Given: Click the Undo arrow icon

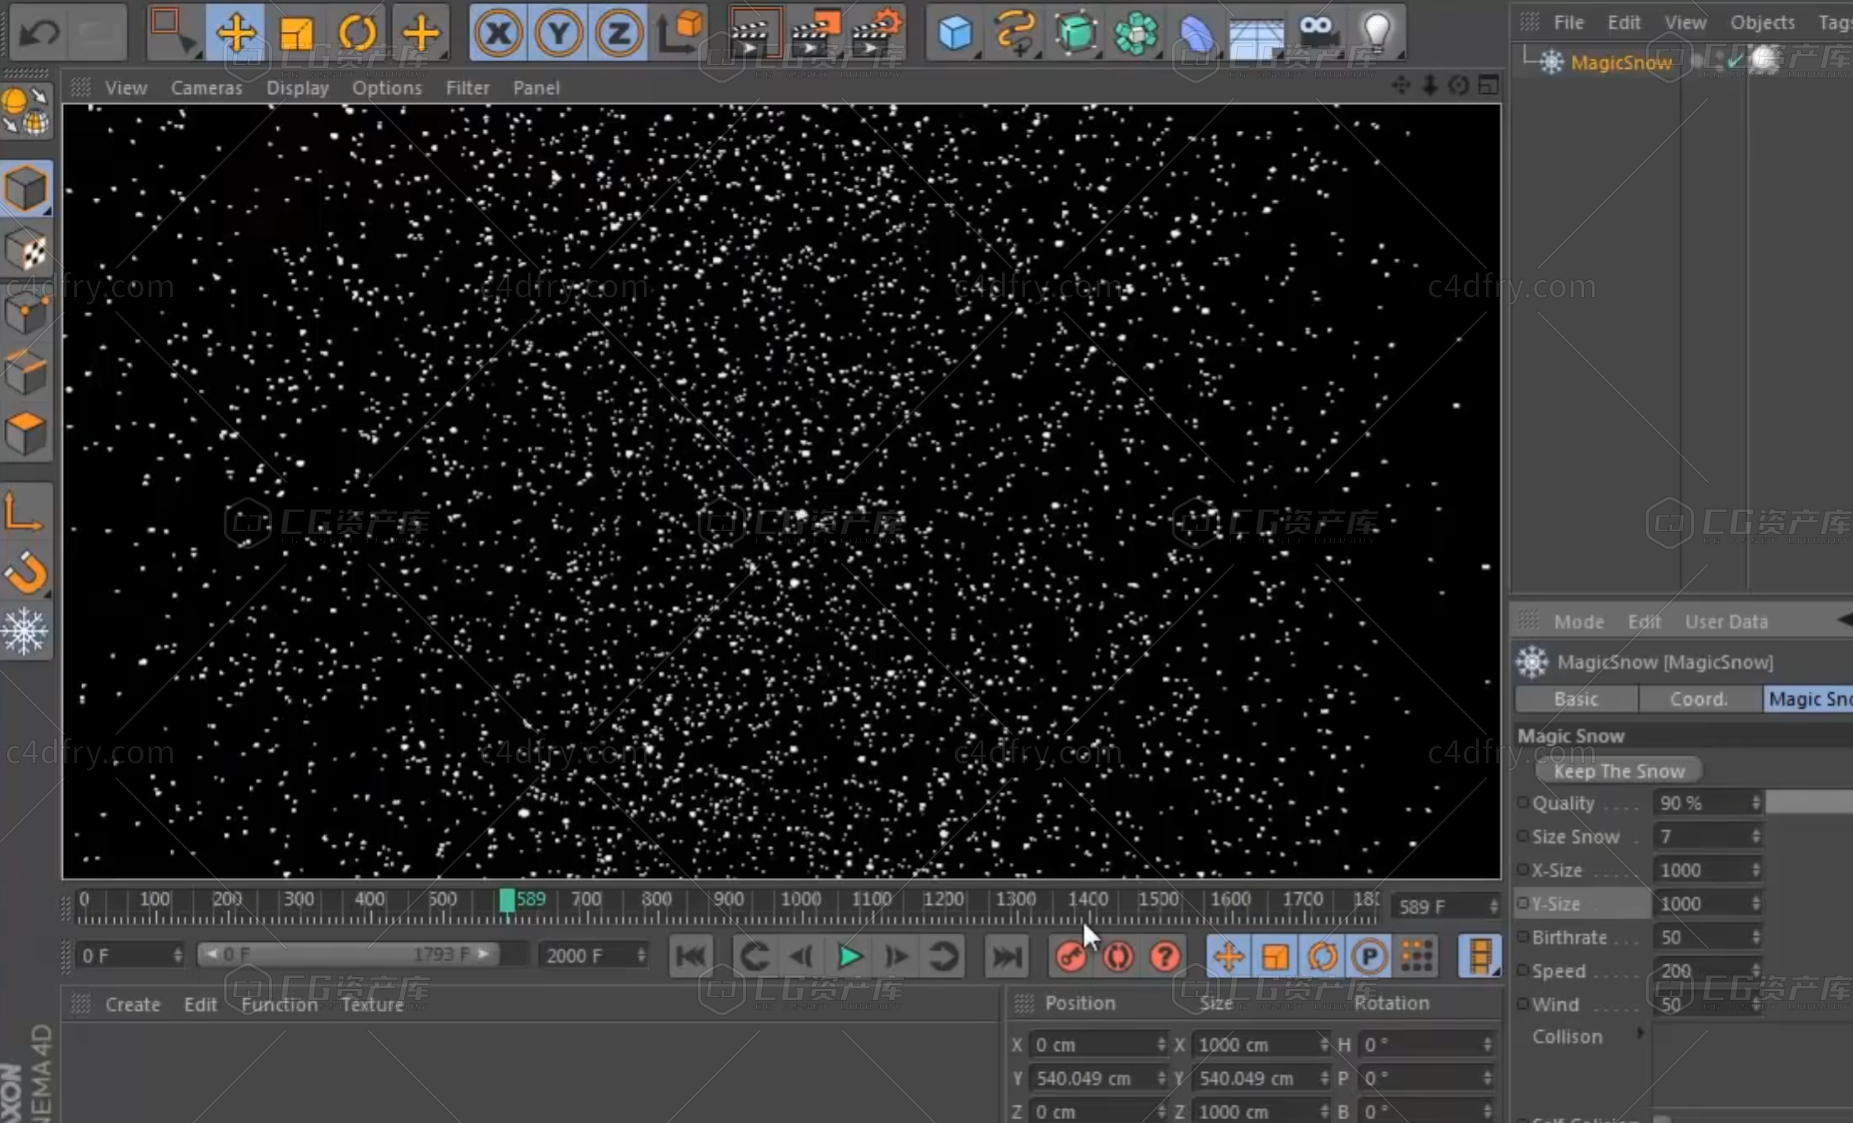Looking at the screenshot, I should tap(40, 32).
